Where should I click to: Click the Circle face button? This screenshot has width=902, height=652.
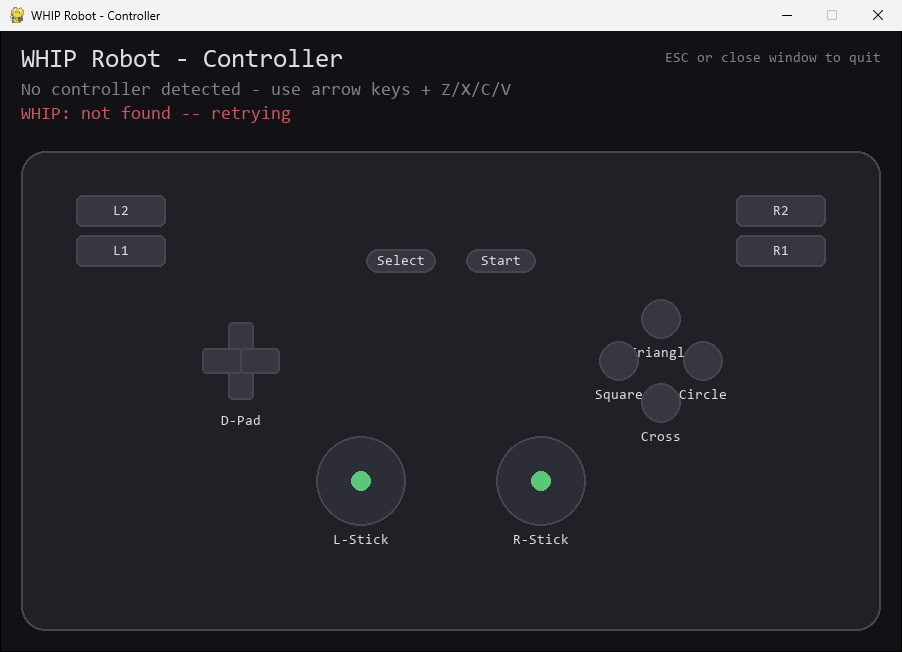tap(703, 361)
